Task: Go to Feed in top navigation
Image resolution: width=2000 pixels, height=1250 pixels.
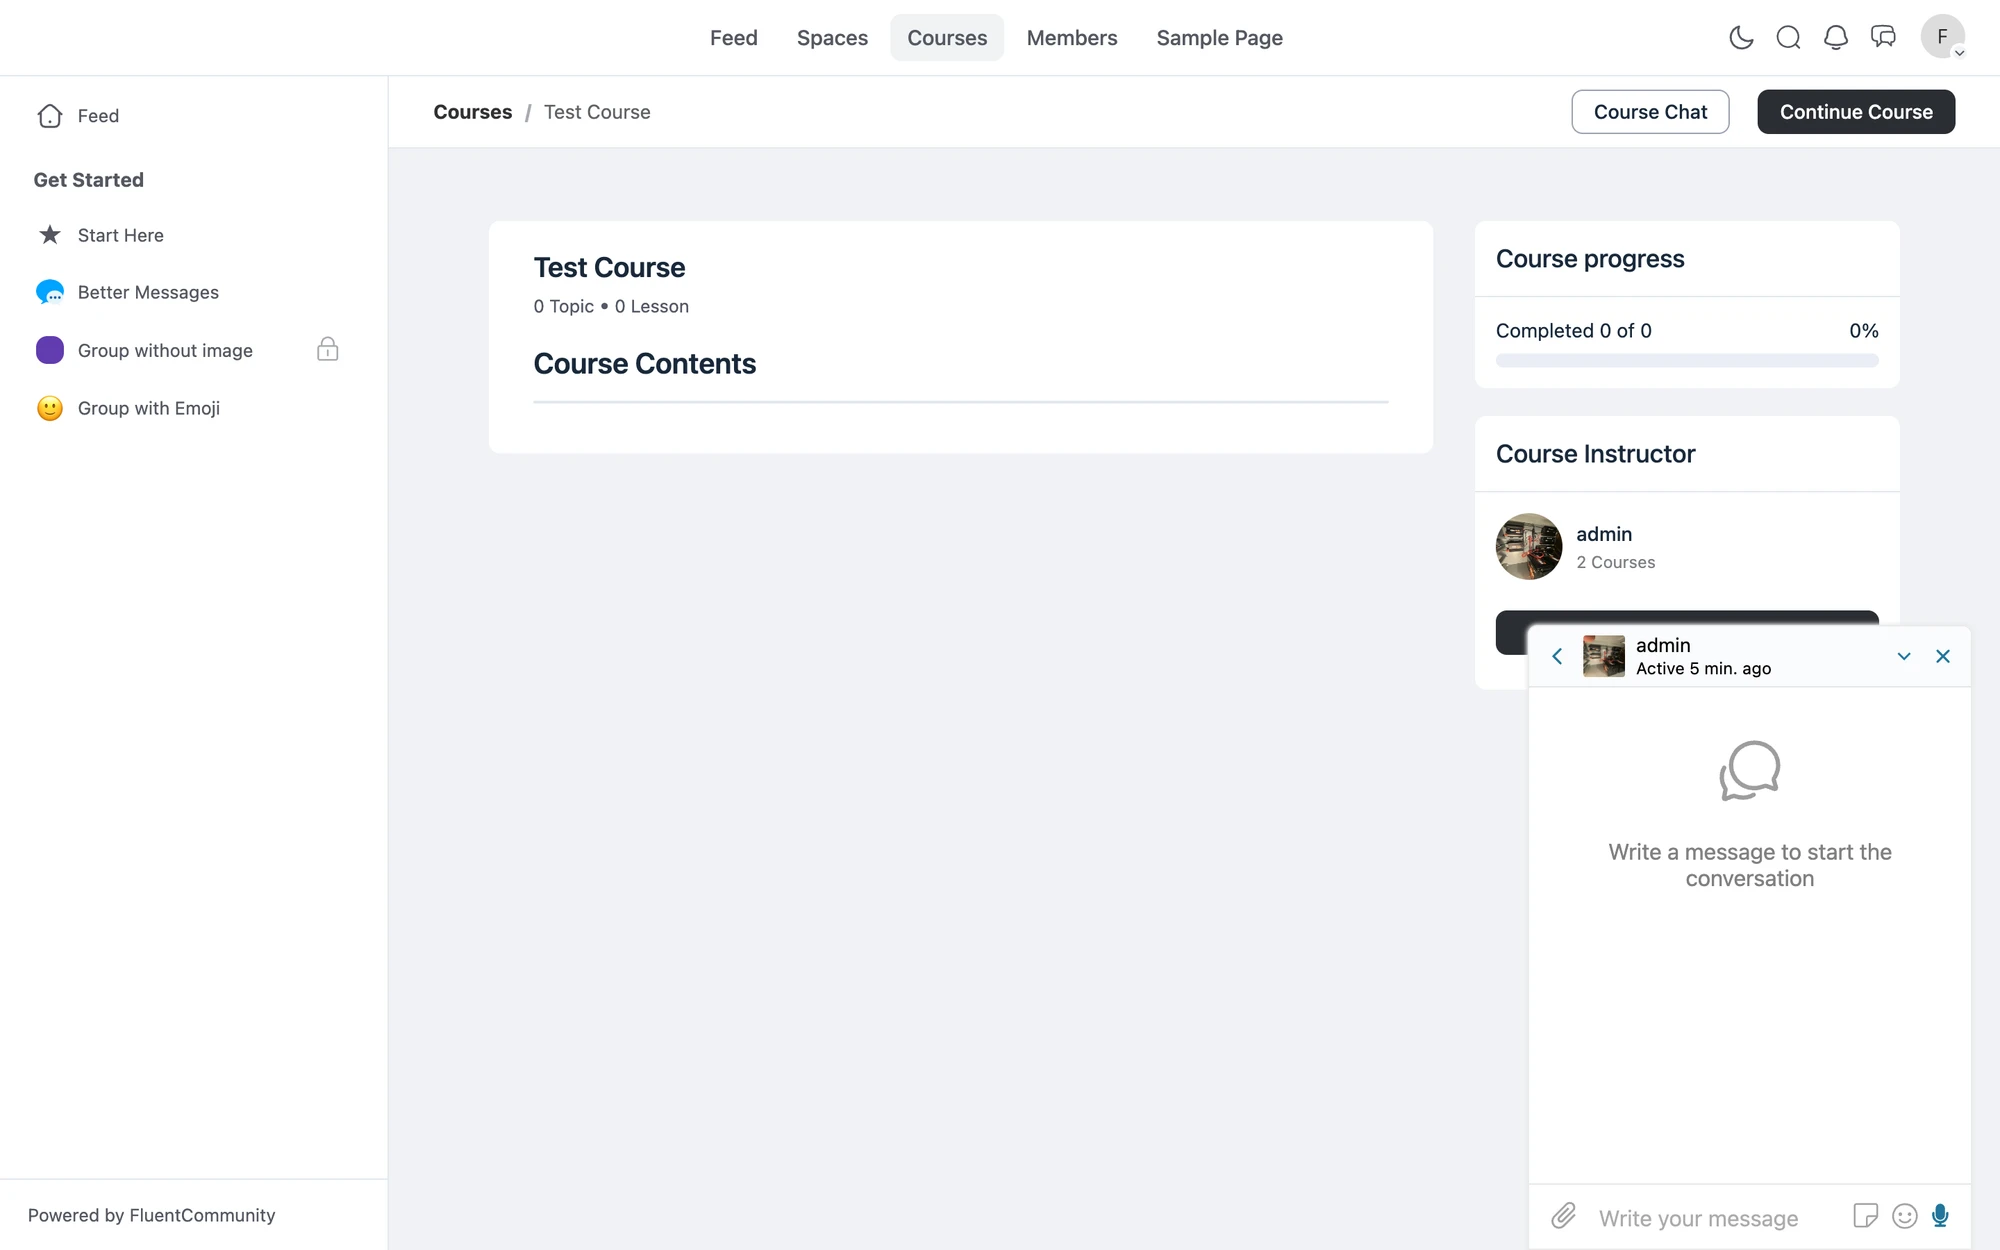Action: (x=734, y=38)
